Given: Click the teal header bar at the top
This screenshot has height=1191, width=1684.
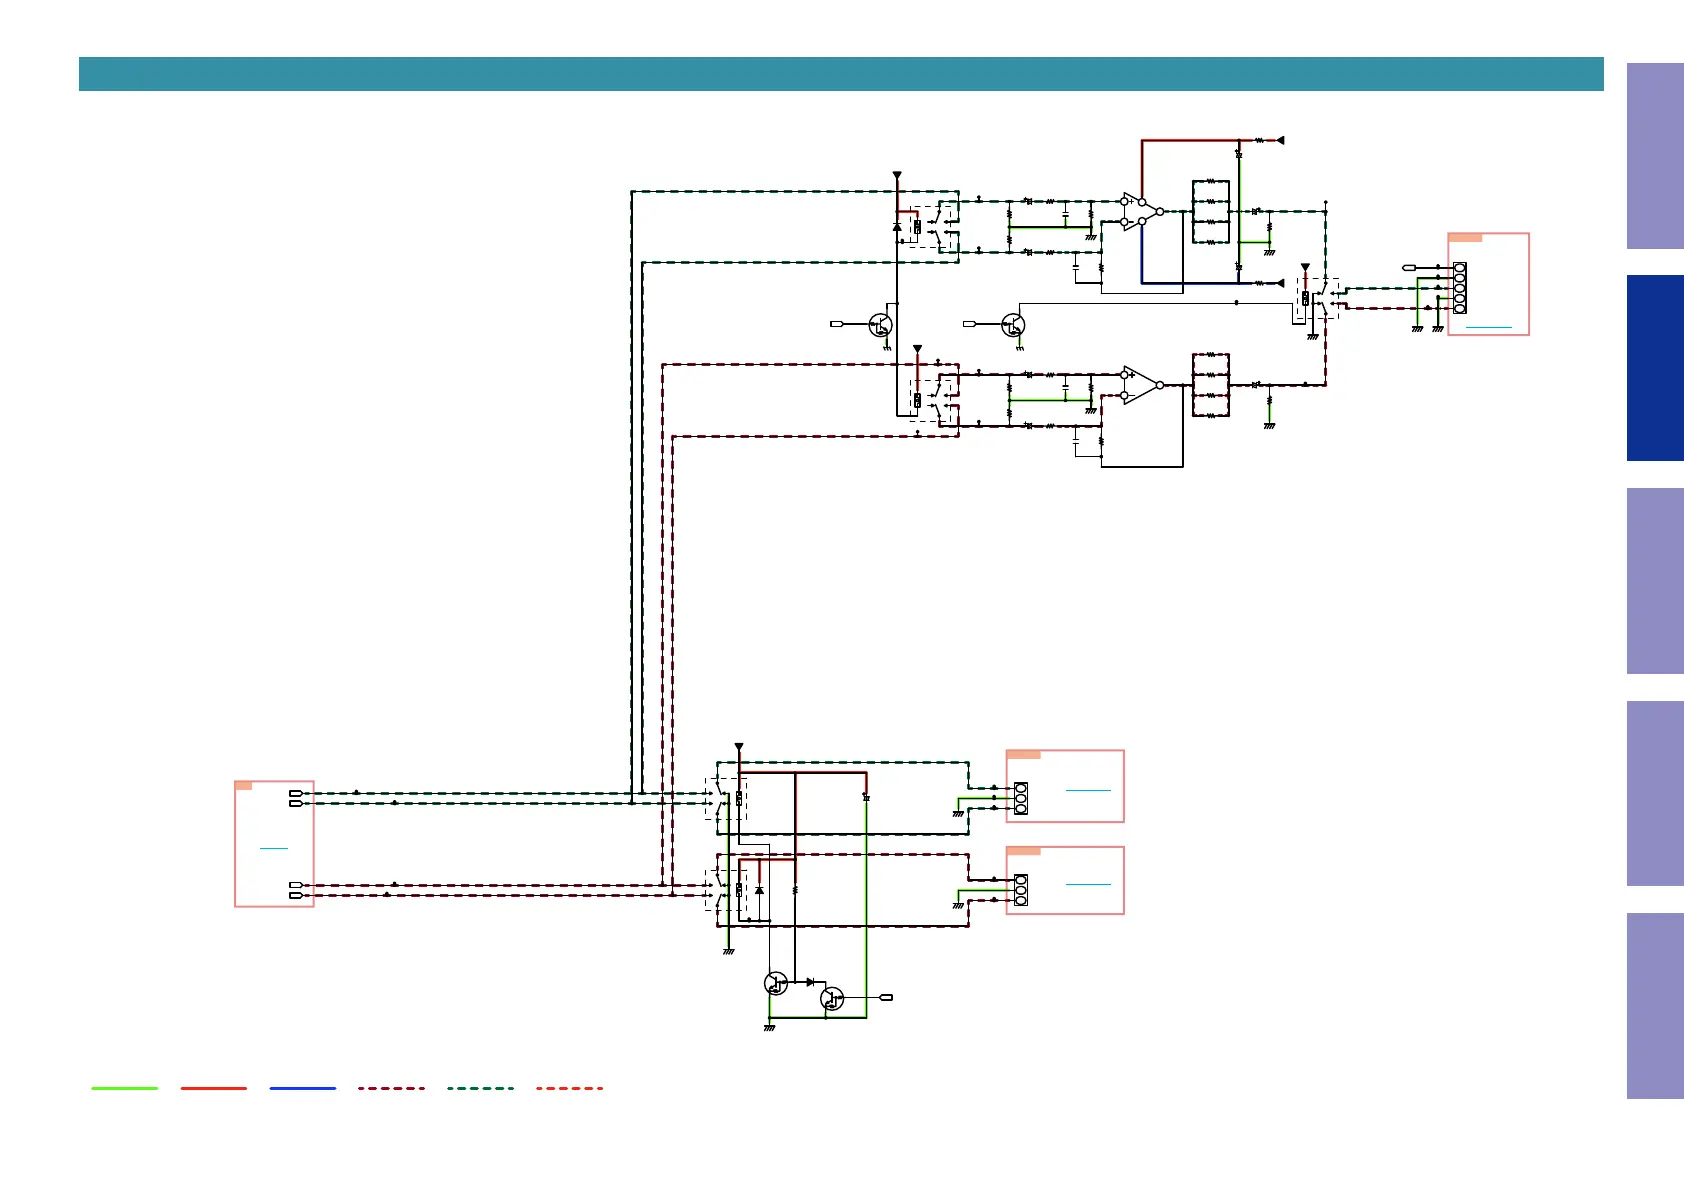Looking at the screenshot, I should [x=841, y=74].
